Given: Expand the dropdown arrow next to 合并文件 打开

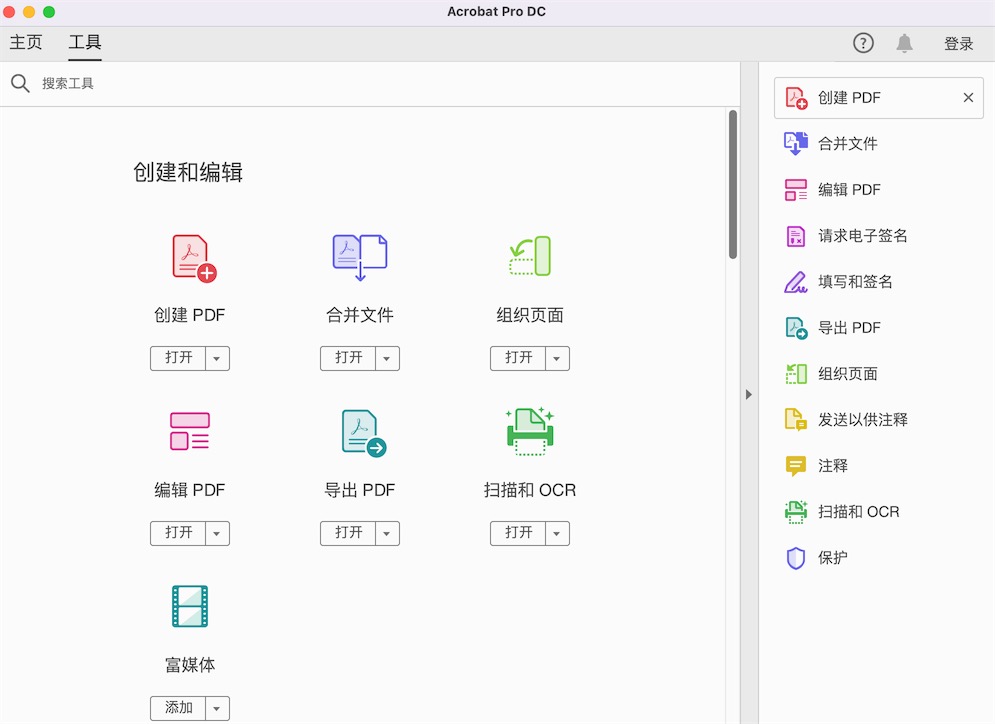Looking at the screenshot, I should (387, 359).
